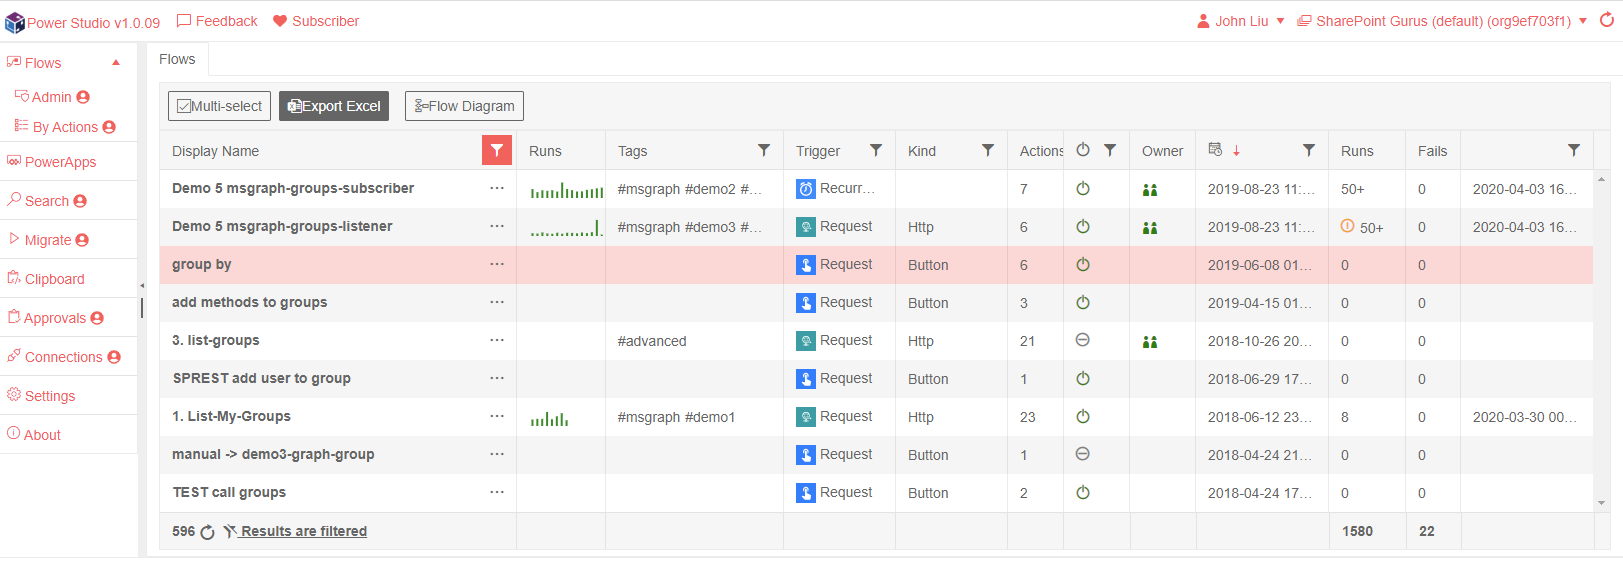Screen dimensions: 1623x562
Task: Toggle state of manual -> demo3-graph-group flow
Action: click(x=1083, y=455)
